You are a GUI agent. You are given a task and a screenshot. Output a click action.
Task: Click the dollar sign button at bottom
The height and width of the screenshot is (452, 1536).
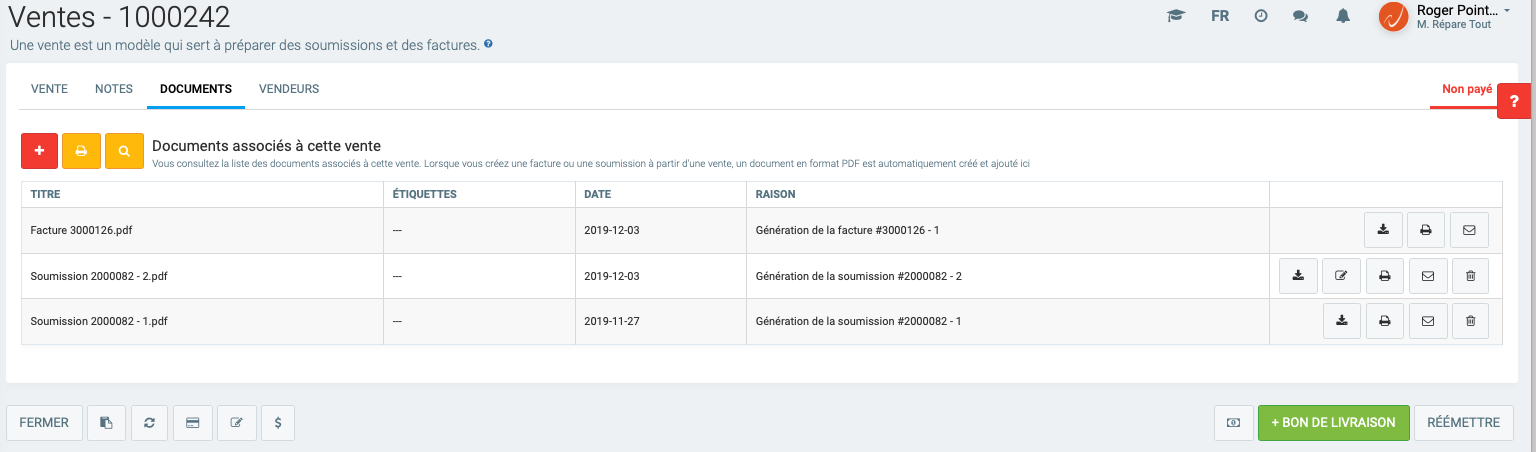[x=277, y=423]
